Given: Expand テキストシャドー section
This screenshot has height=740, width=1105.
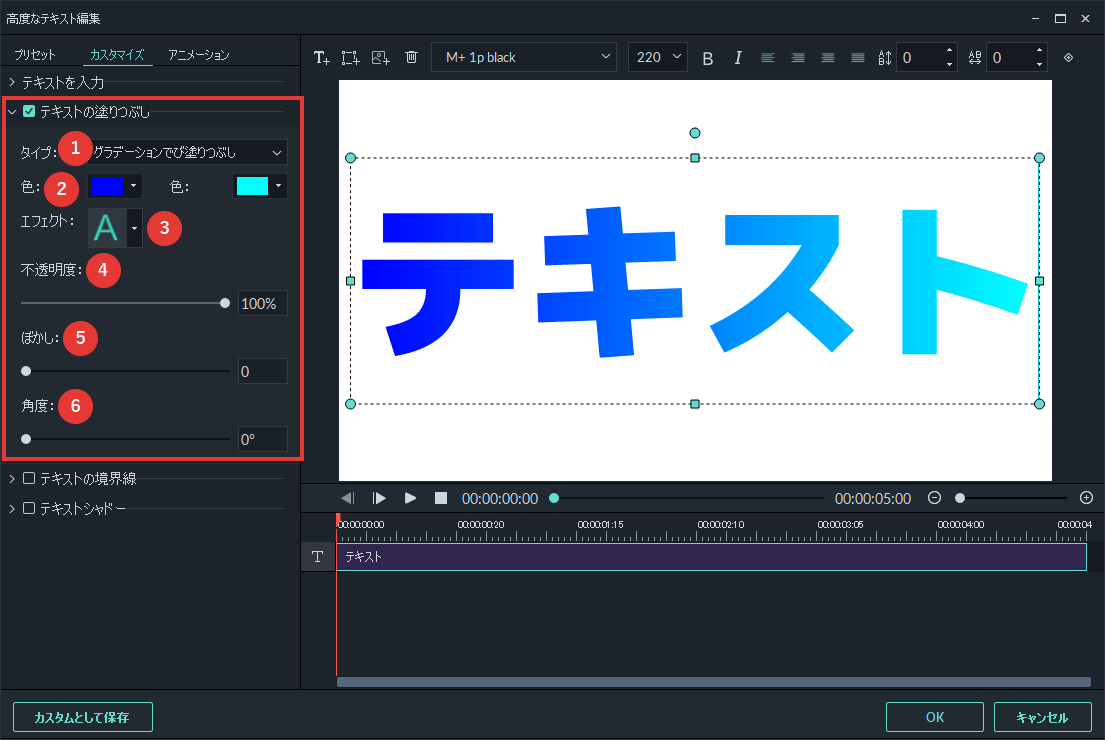Looking at the screenshot, I should click(12, 508).
